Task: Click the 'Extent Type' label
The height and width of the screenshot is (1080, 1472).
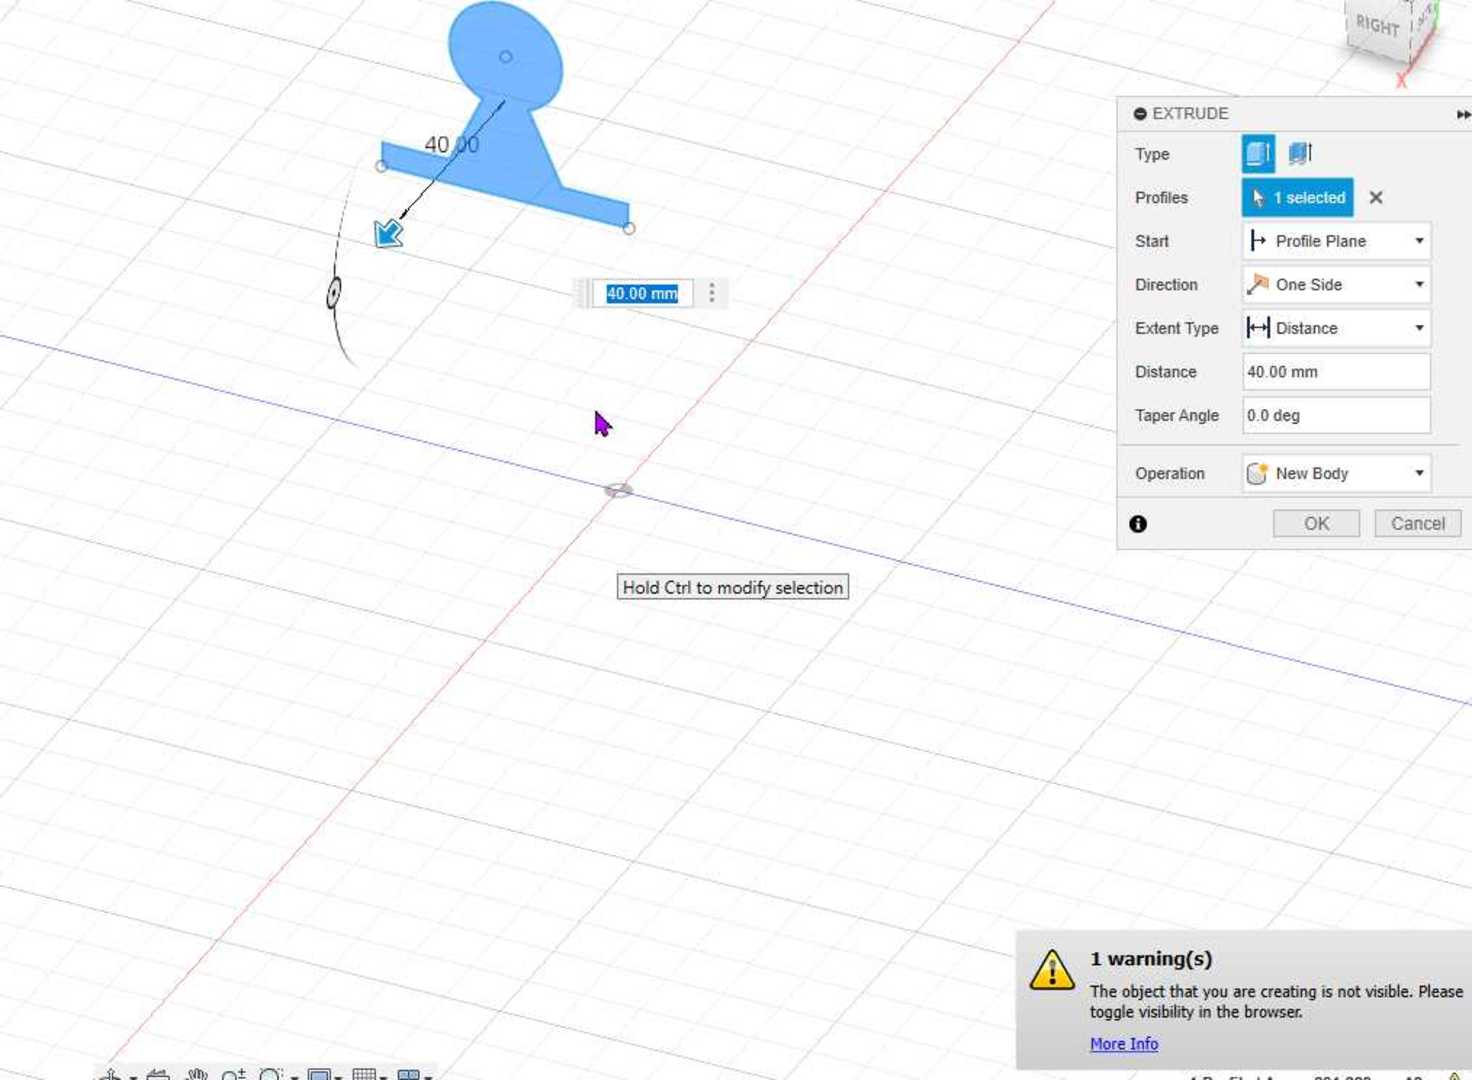Action: coord(1177,329)
